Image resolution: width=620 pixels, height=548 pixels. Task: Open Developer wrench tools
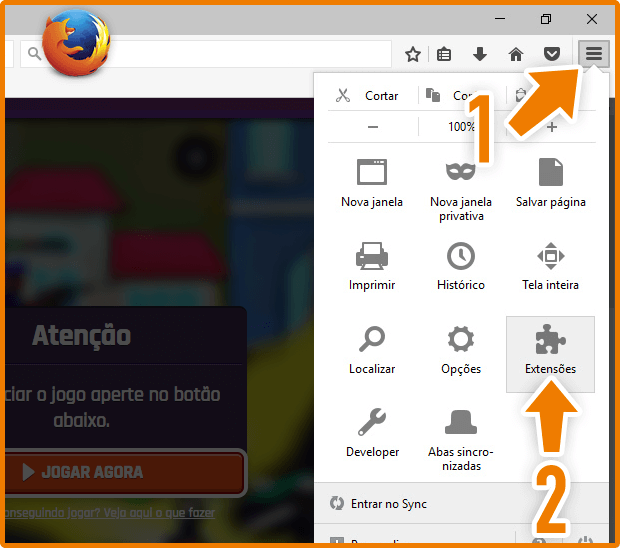pos(372,433)
